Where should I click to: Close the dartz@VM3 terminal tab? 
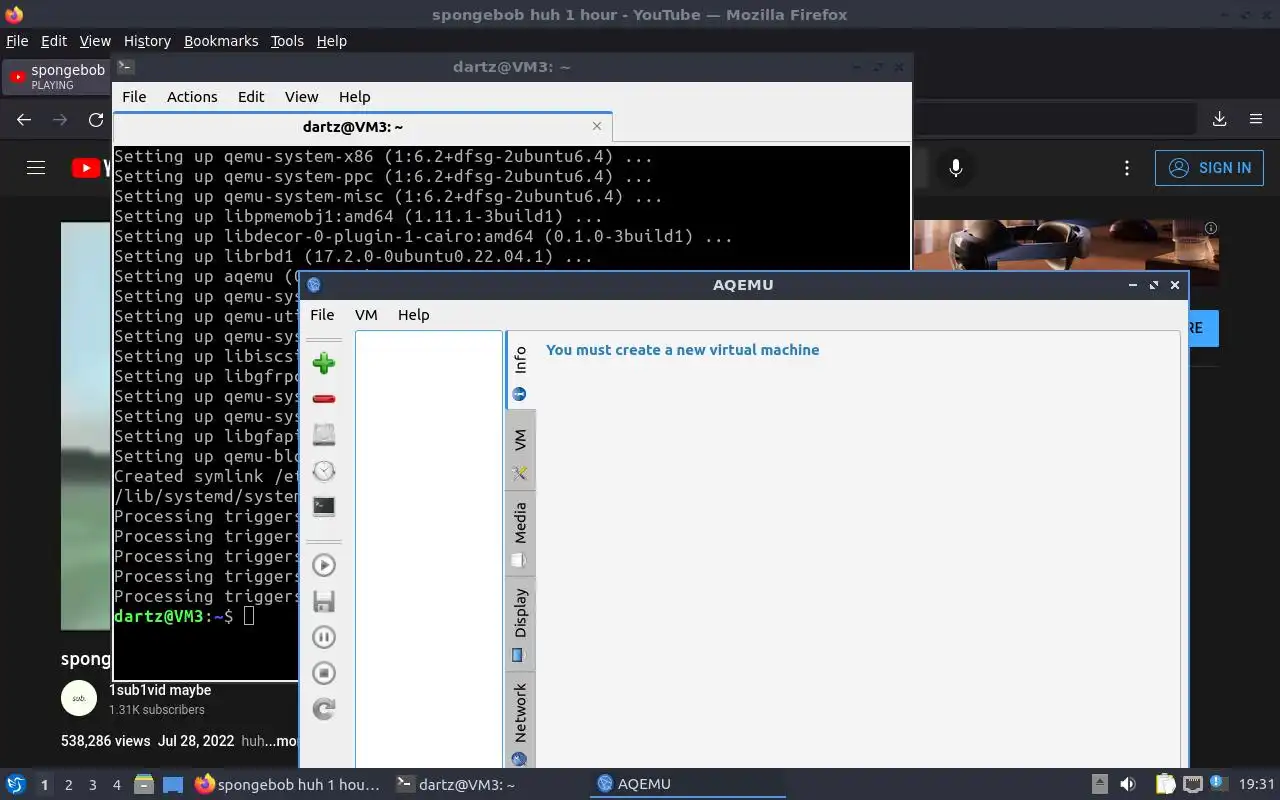coord(597,126)
